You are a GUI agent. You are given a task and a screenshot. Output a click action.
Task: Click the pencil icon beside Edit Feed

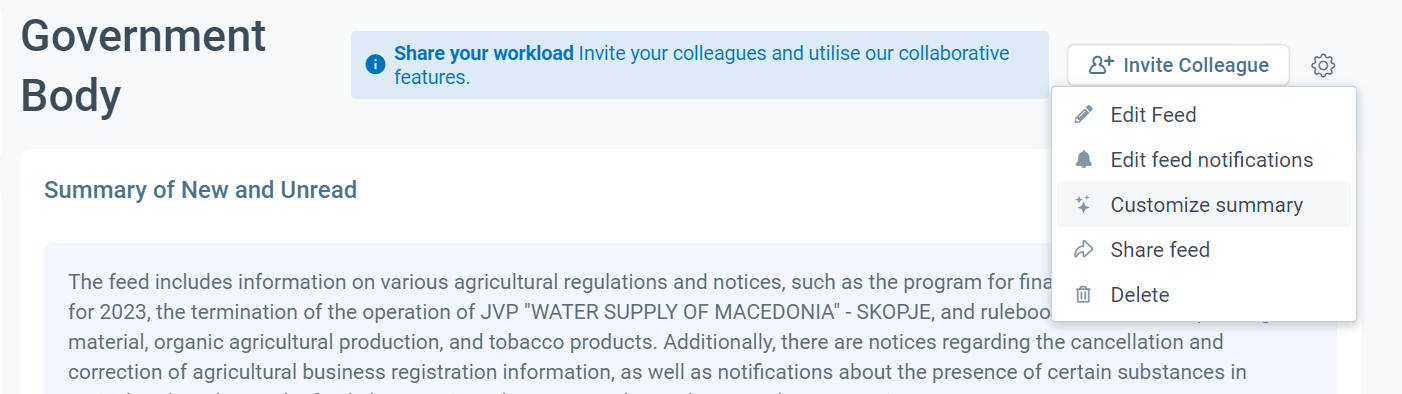click(1083, 115)
